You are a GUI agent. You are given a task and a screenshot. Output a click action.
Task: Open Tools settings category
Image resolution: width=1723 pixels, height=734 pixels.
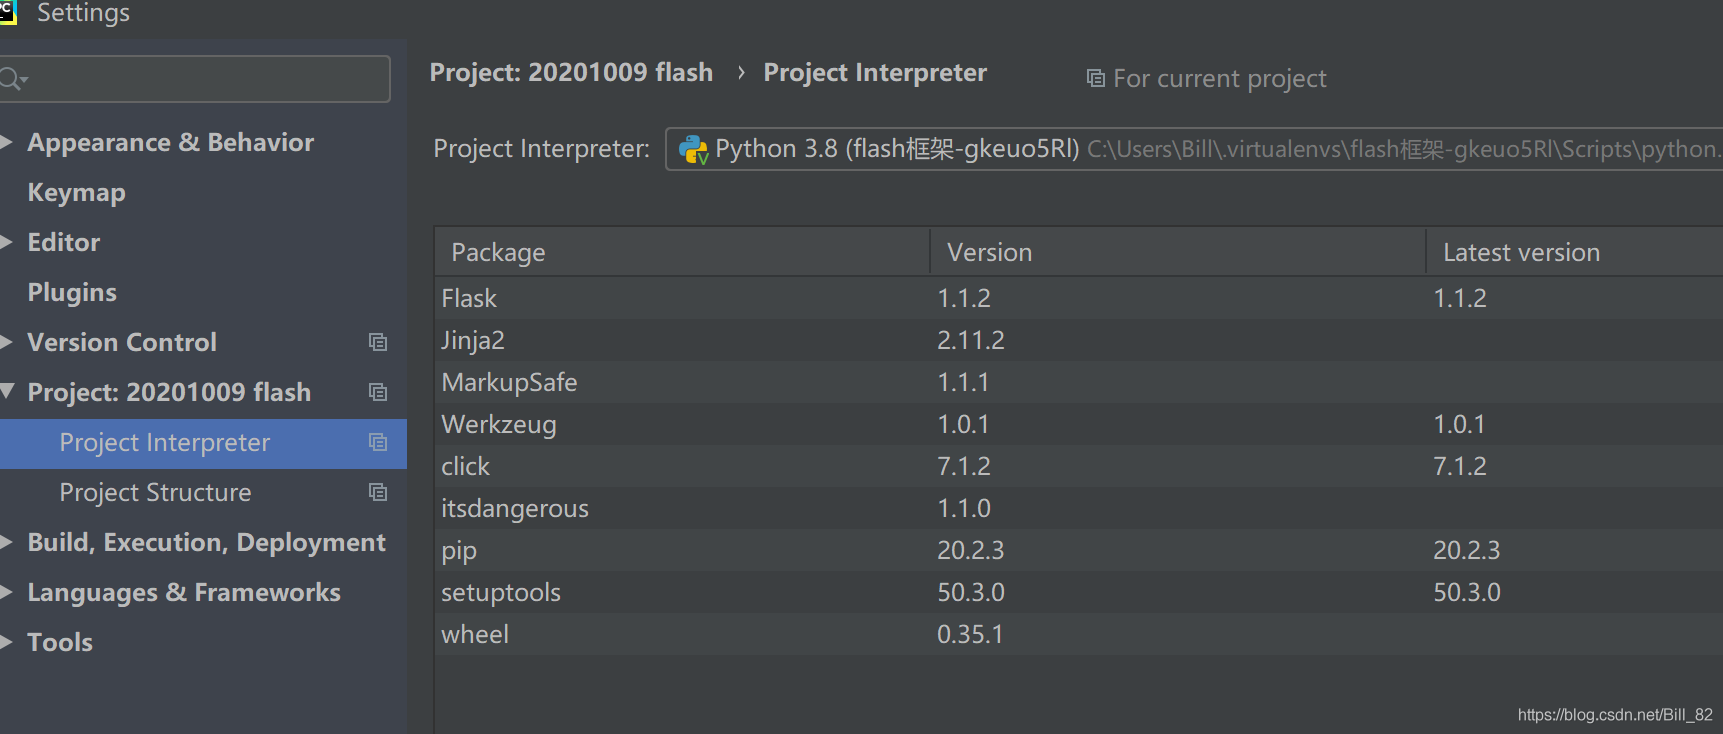click(x=60, y=642)
